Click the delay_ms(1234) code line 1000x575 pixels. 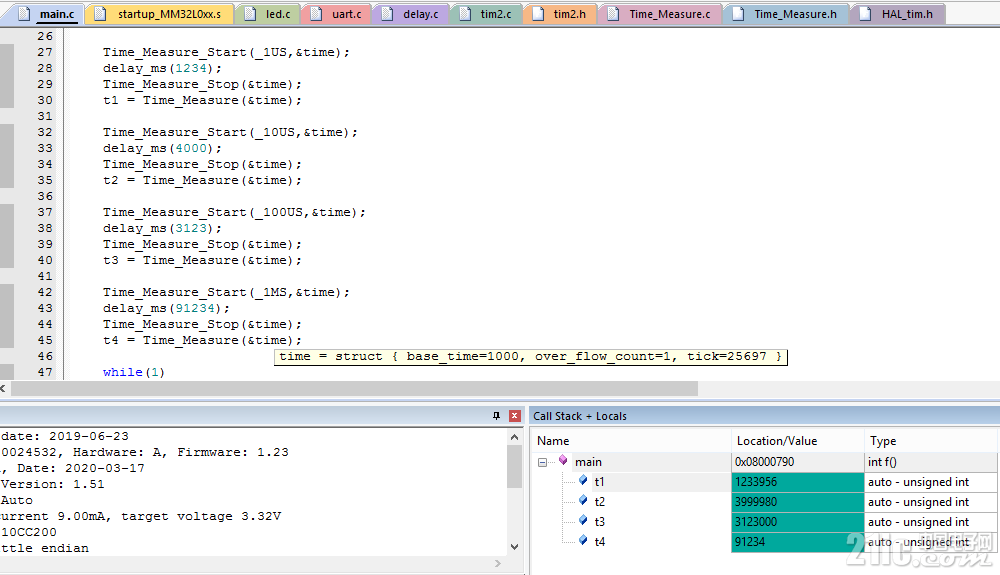coord(162,68)
